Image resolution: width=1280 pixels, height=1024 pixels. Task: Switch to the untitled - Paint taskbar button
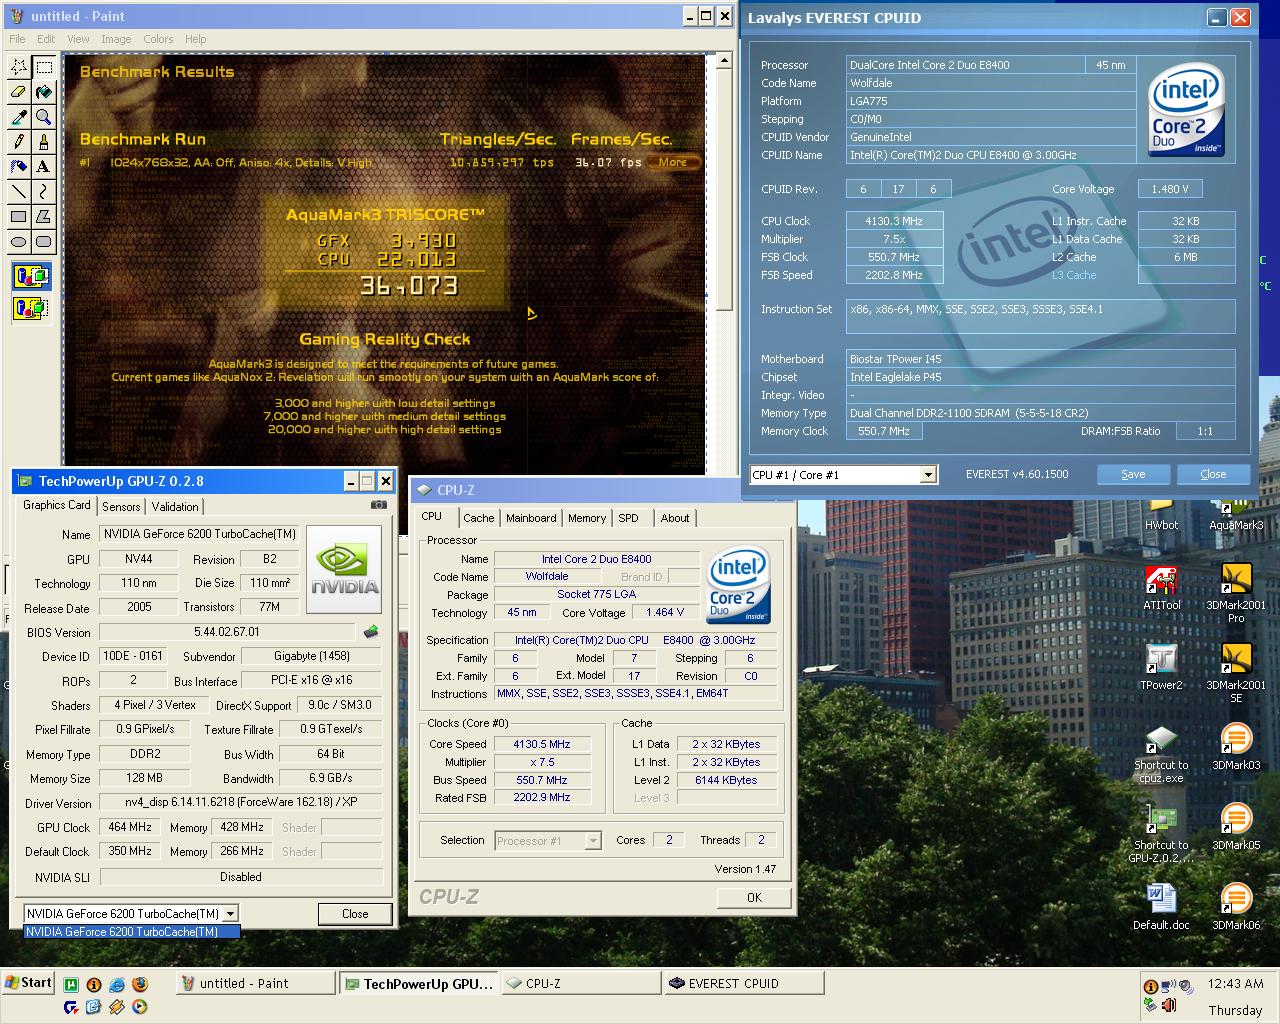coord(255,983)
